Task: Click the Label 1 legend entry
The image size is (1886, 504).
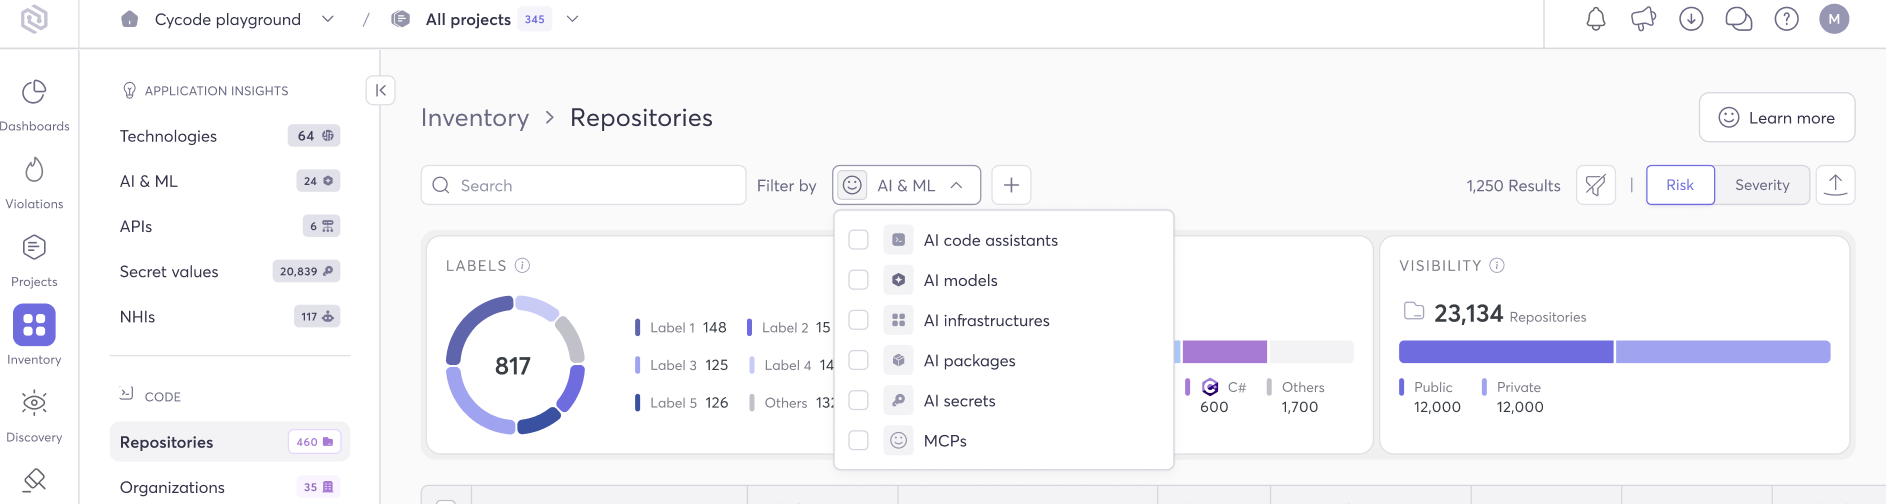Action: pos(680,327)
